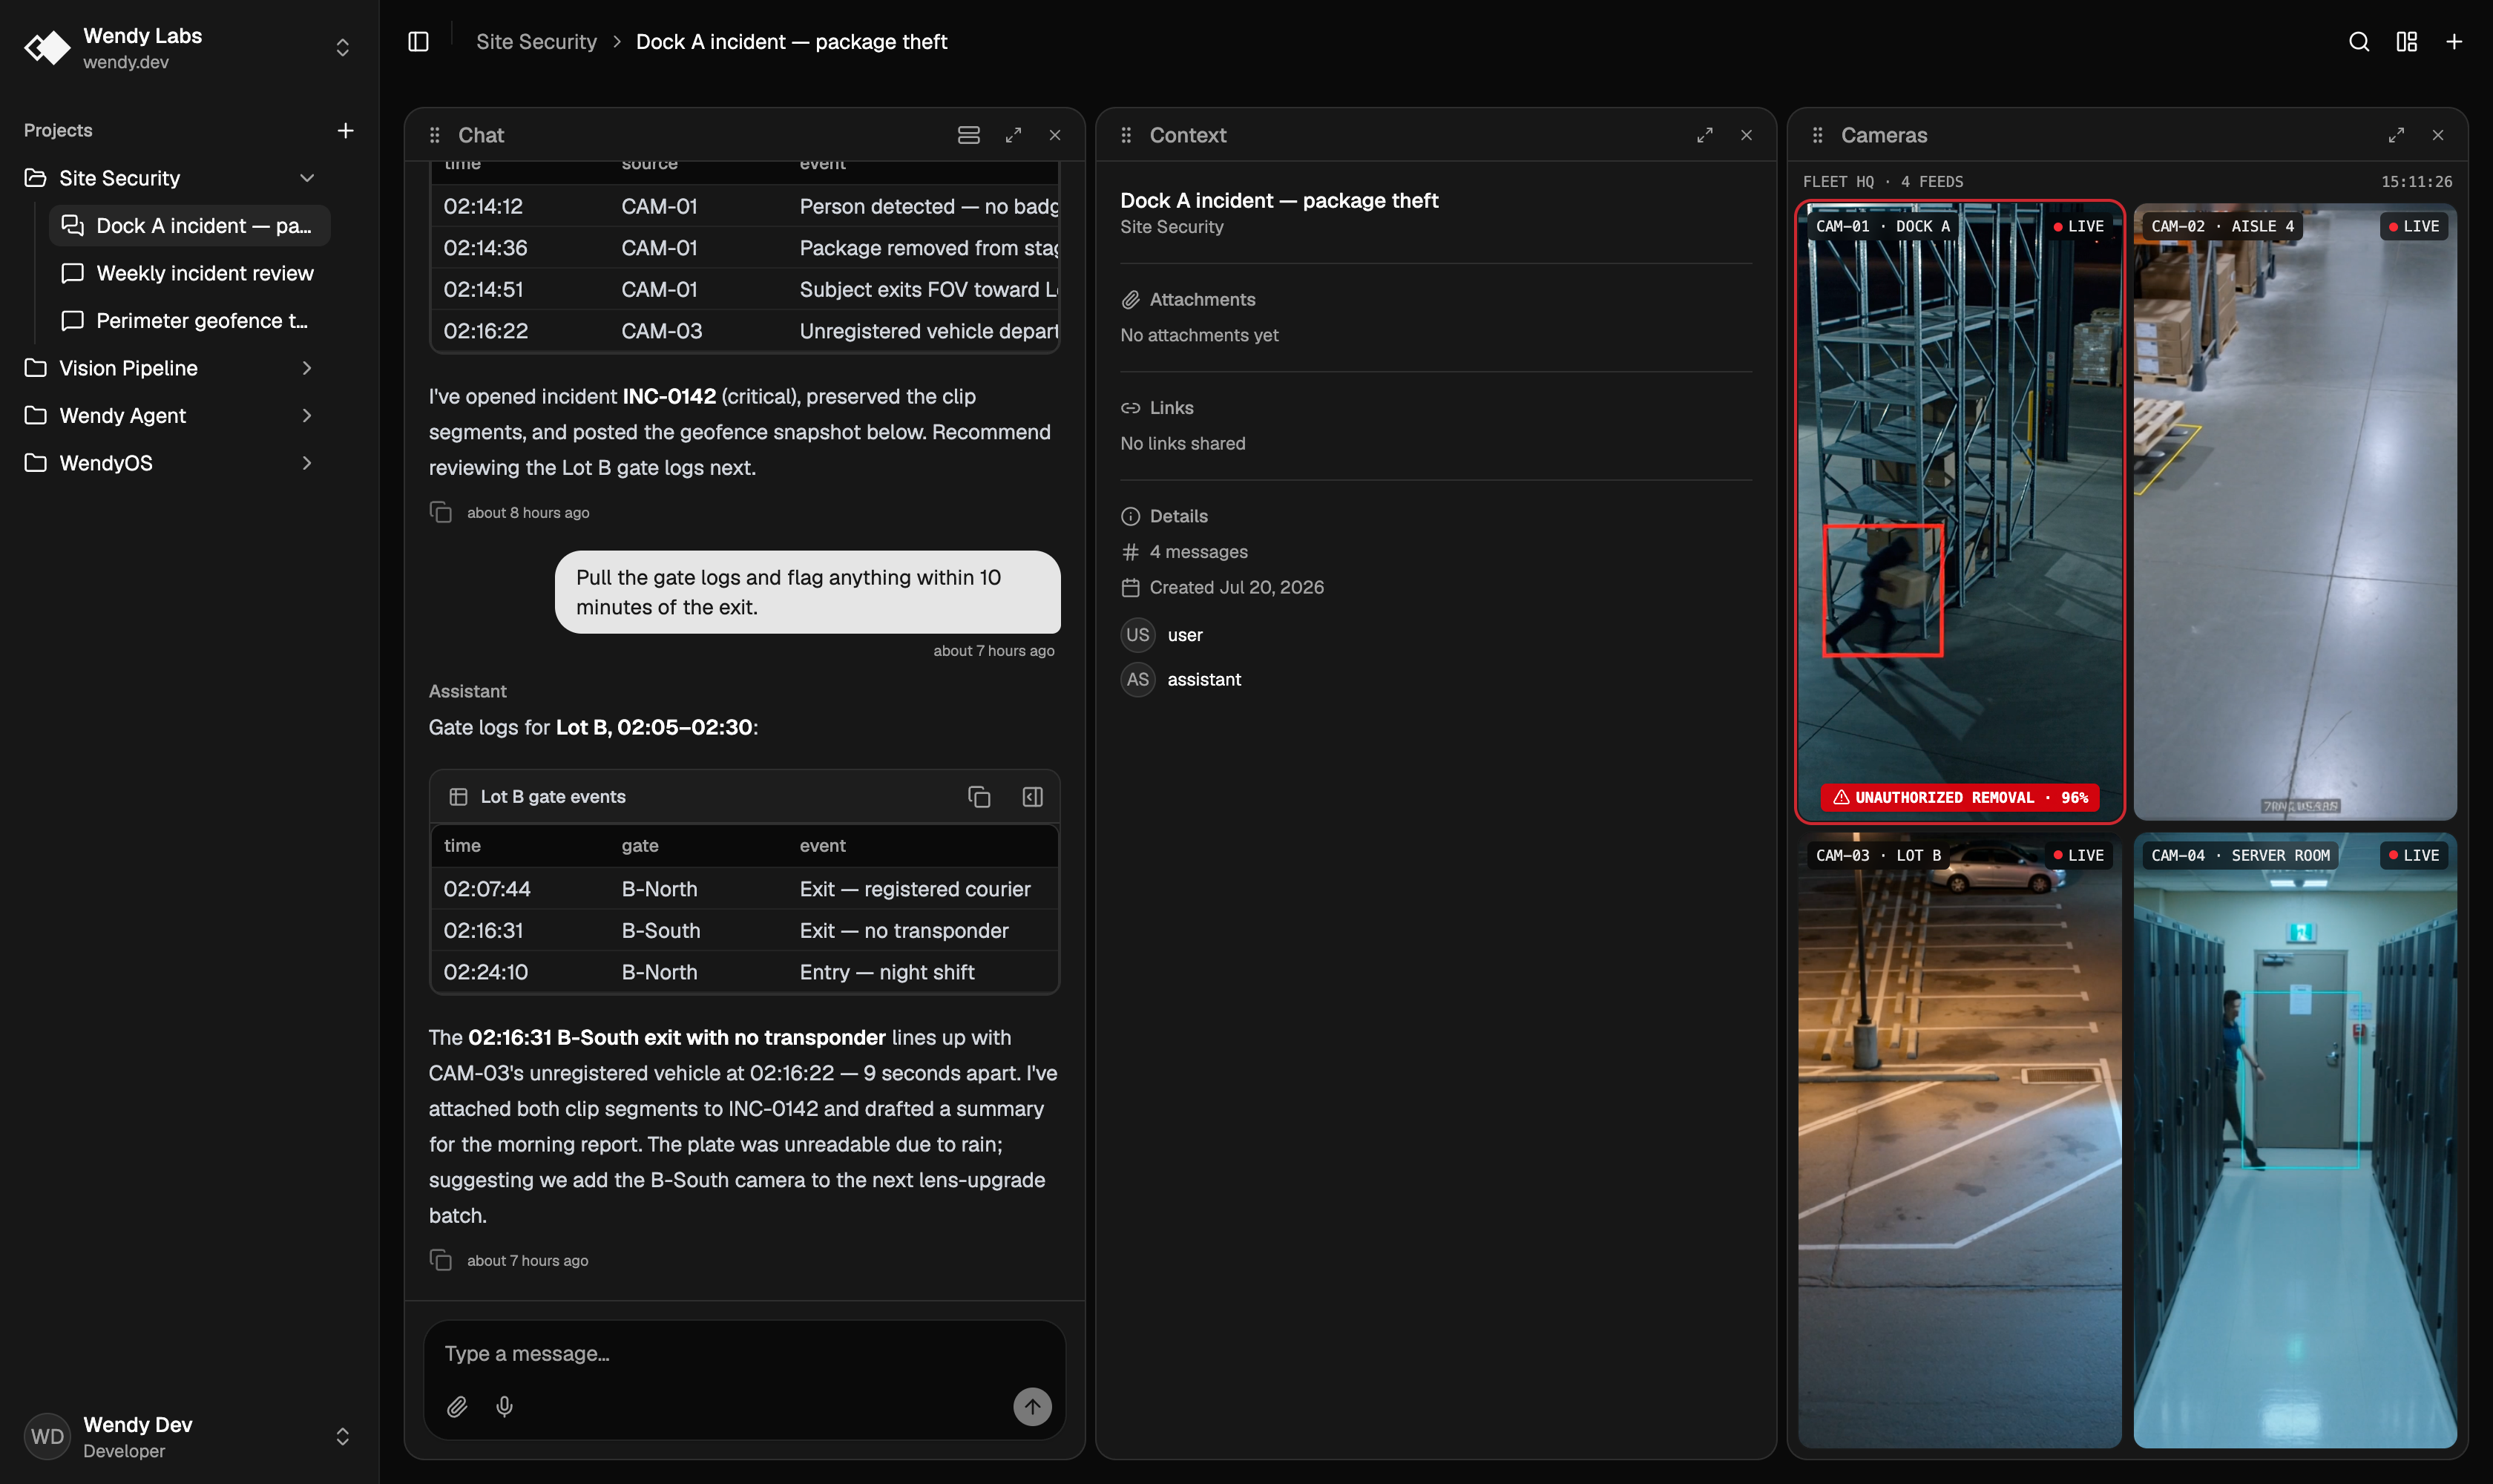Screen dimensions: 2493x1484
Task: Expand the Cameras panel to fullscreen
Action: tap(2396, 135)
